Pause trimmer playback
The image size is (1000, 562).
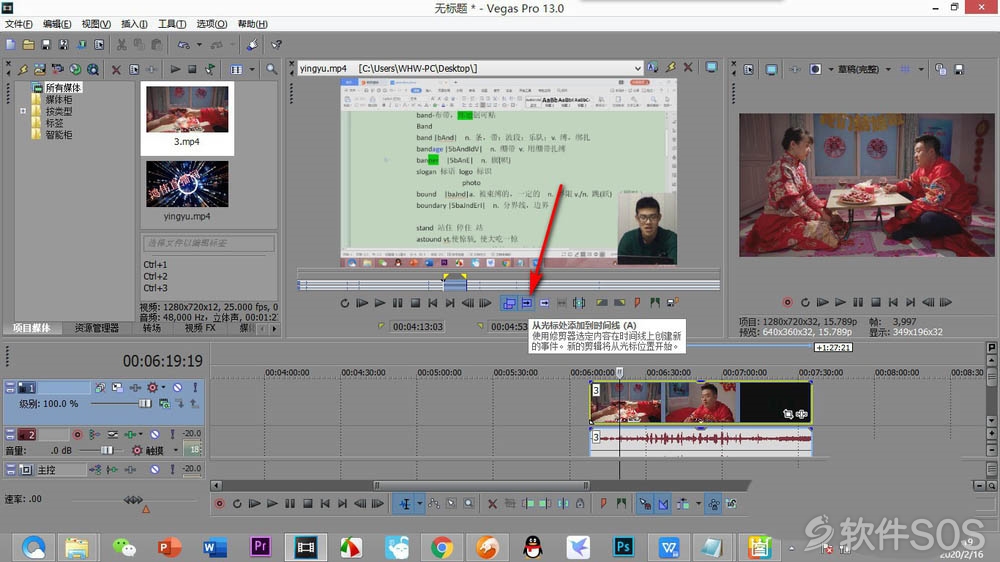(397, 303)
